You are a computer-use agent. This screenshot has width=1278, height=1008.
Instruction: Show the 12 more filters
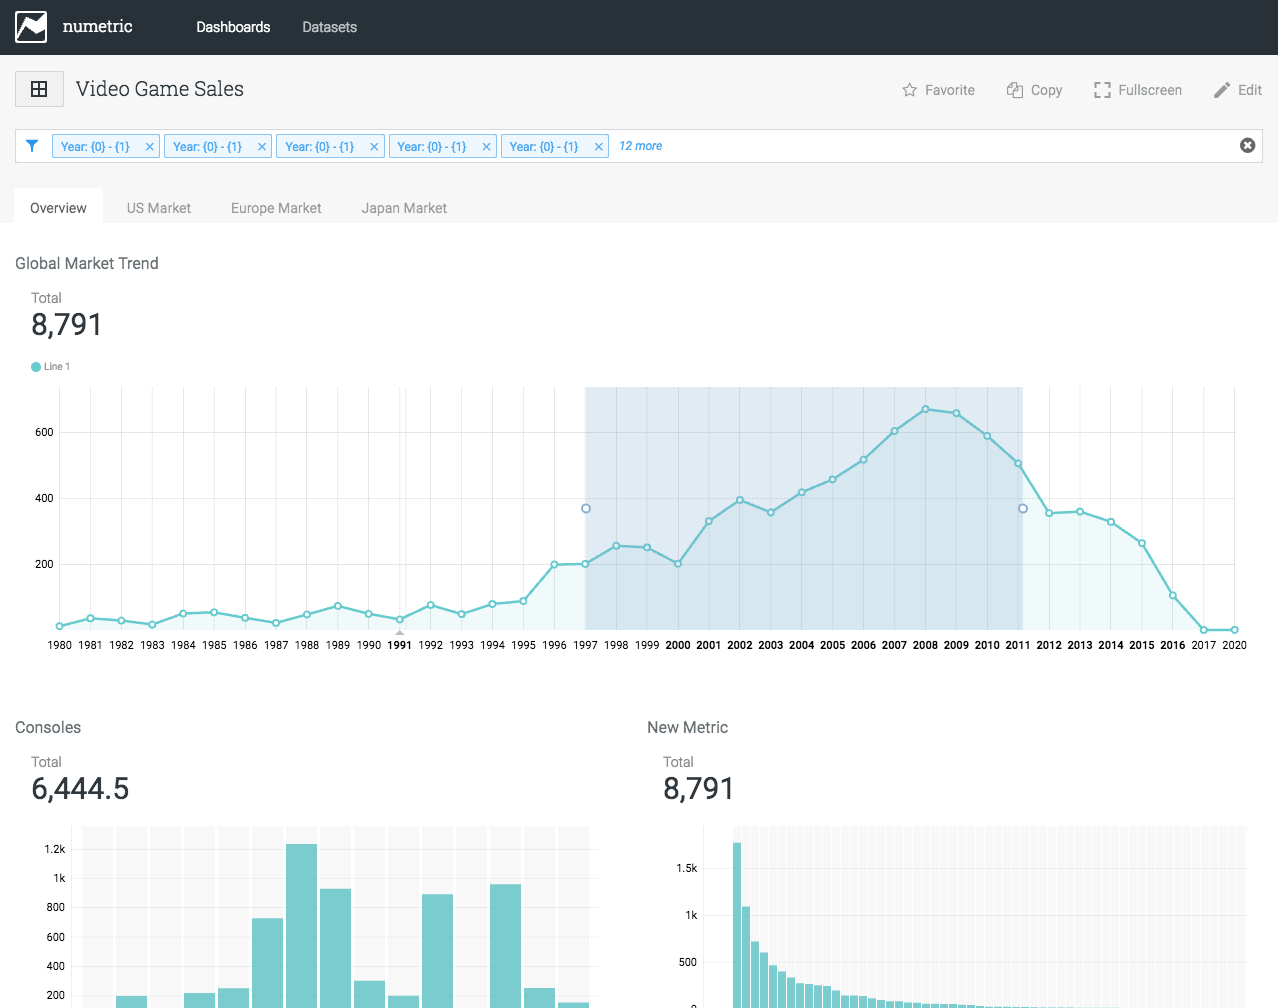(640, 146)
